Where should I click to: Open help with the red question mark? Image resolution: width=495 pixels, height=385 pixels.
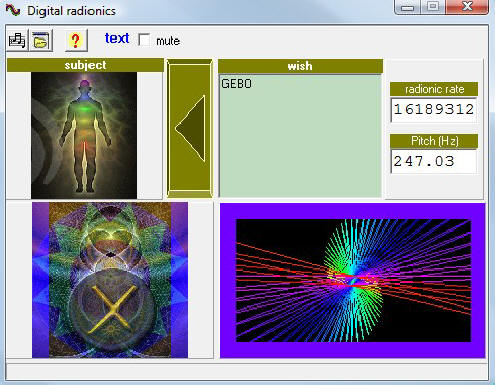(76, 40)
